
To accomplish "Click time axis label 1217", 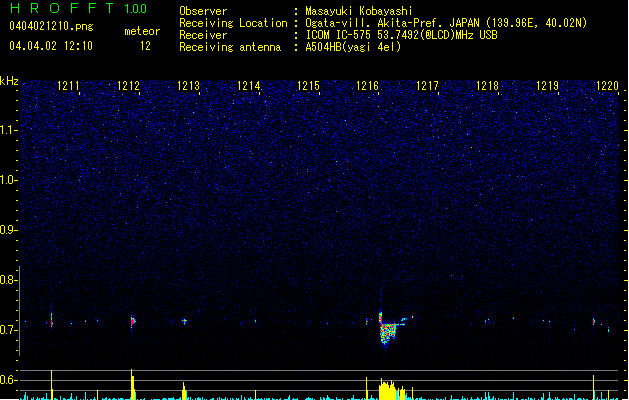I will coord(427,86).
